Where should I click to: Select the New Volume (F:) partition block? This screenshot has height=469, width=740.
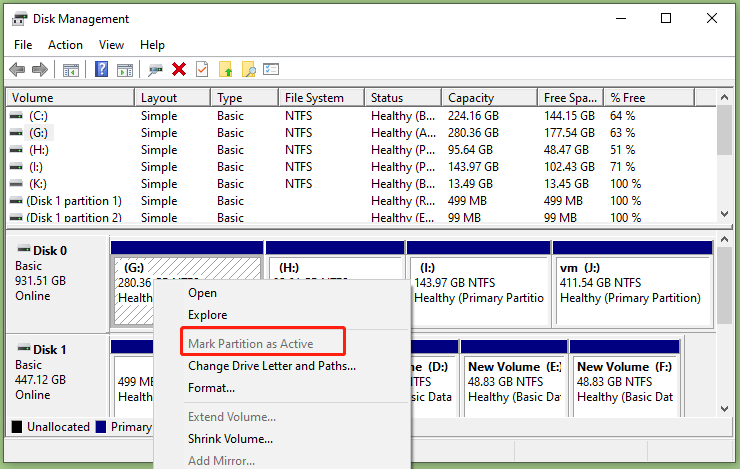click(624, 379)
